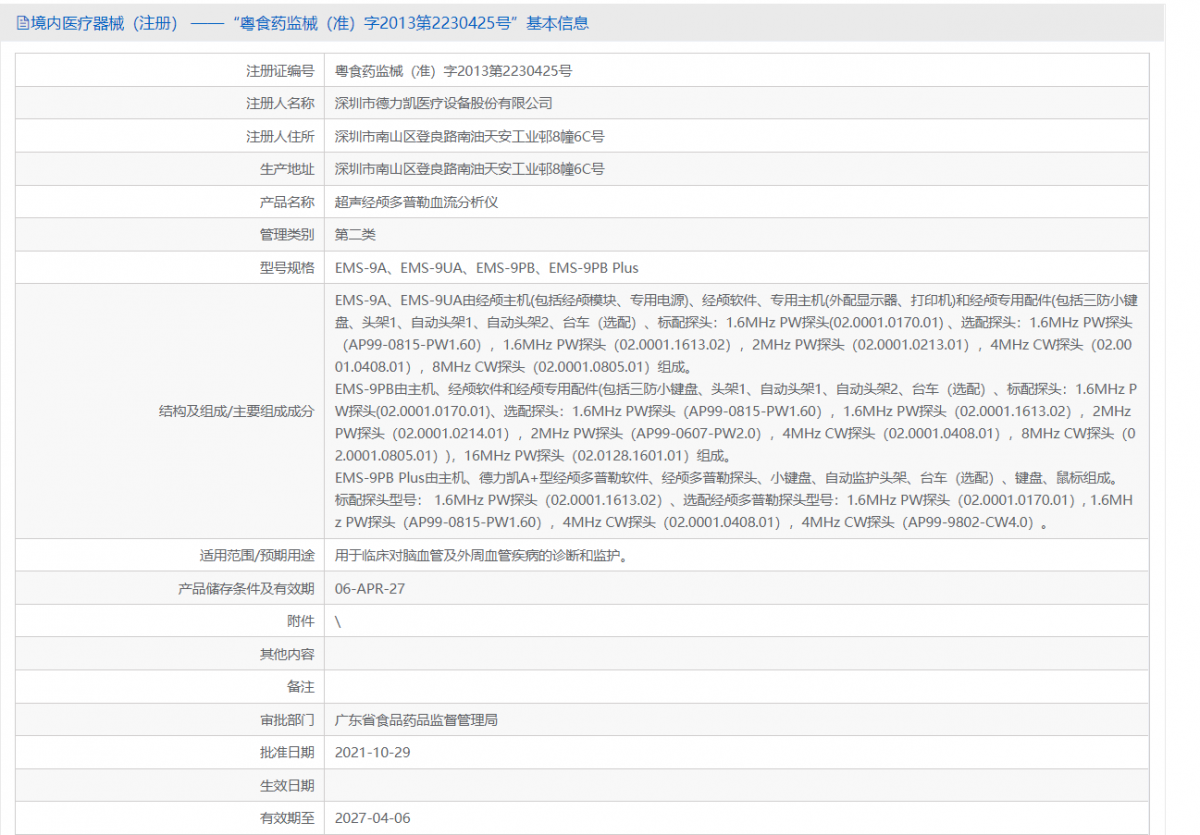The image size is (1200, 835).
Task: Click the model list starting with EMS-9A、EMS-9UA
Action: (487, 267)
